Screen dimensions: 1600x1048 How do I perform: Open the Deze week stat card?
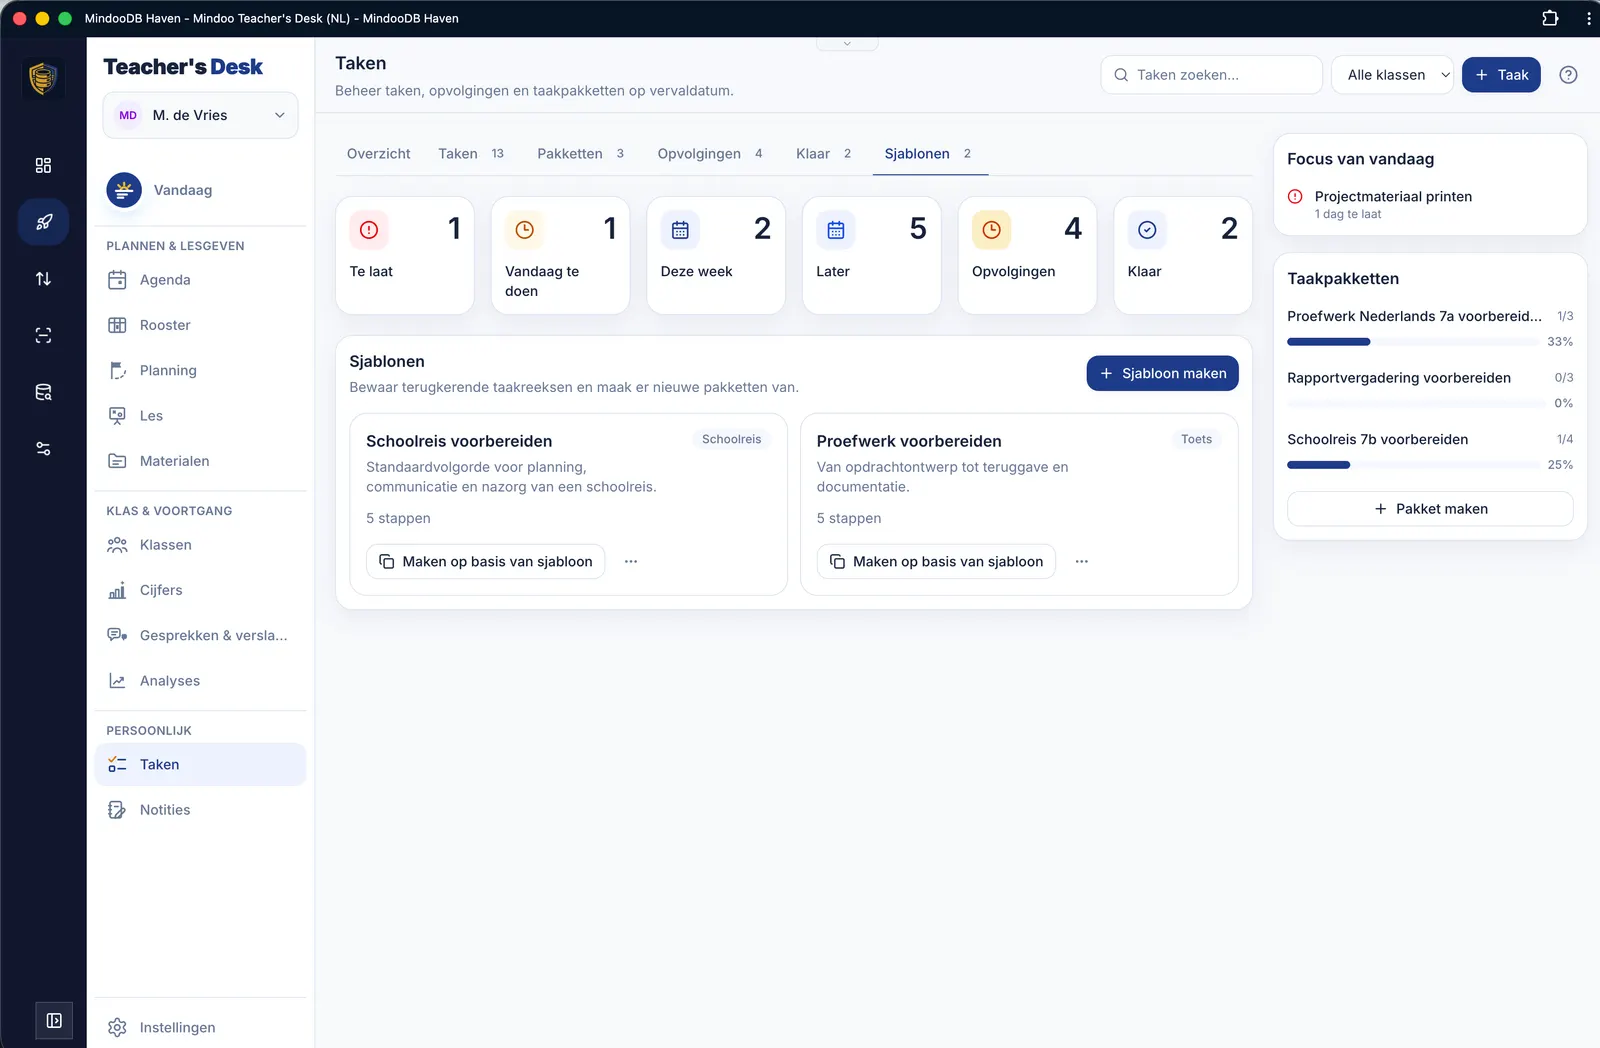[716, 256]
